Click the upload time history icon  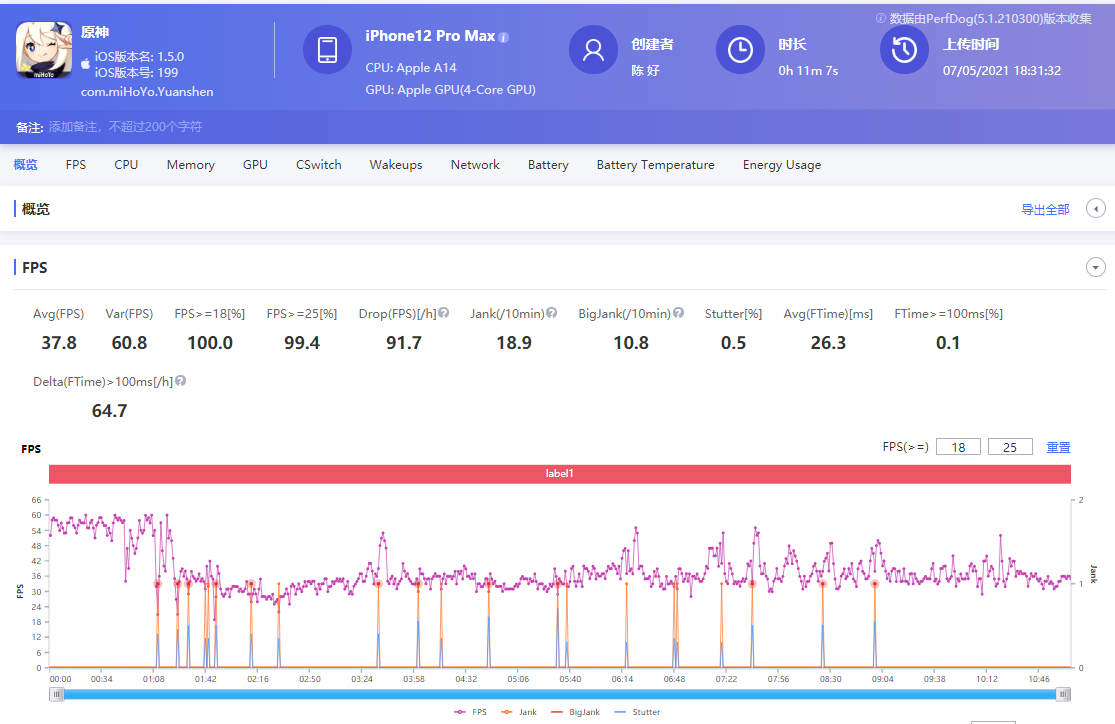coord(905,50)
